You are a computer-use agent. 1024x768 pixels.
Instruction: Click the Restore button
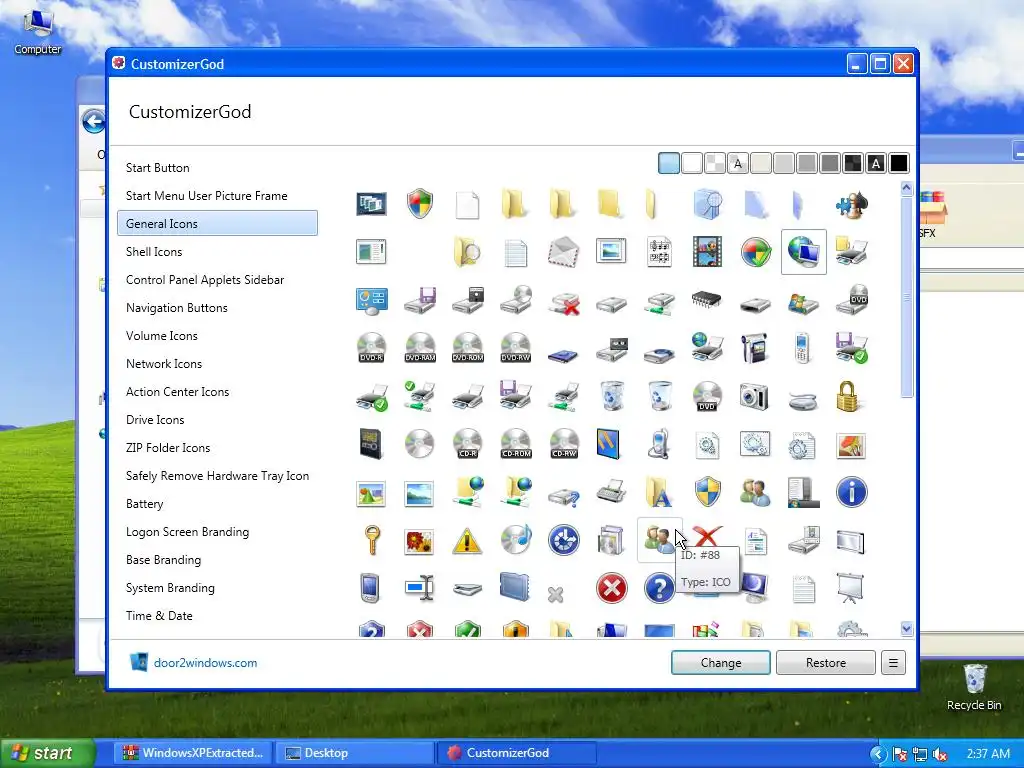tap(825, 662)
